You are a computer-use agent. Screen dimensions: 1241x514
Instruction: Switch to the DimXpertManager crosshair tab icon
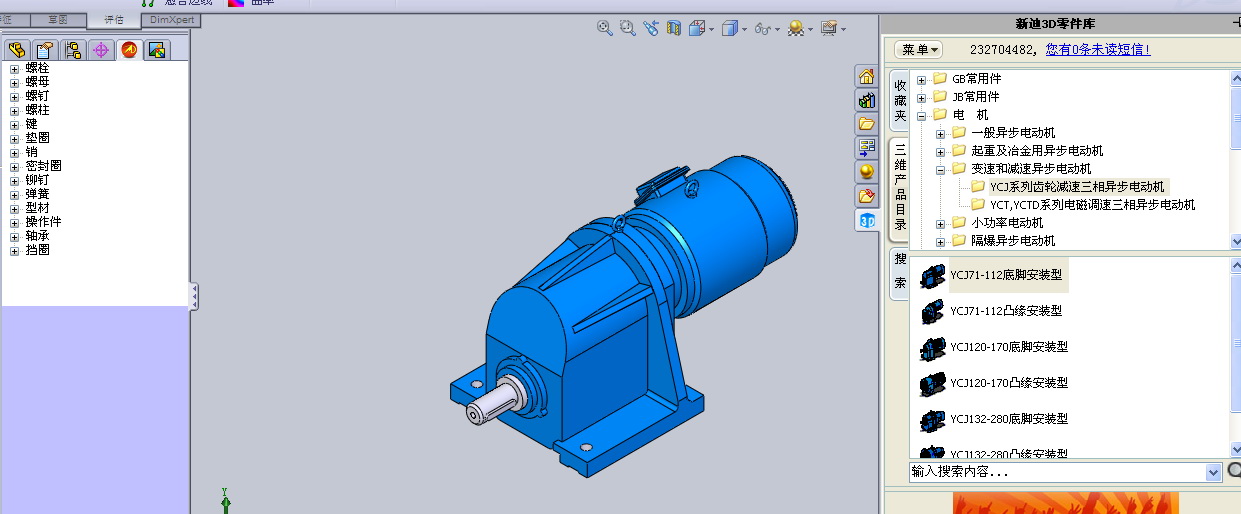[x=100, y=50]
